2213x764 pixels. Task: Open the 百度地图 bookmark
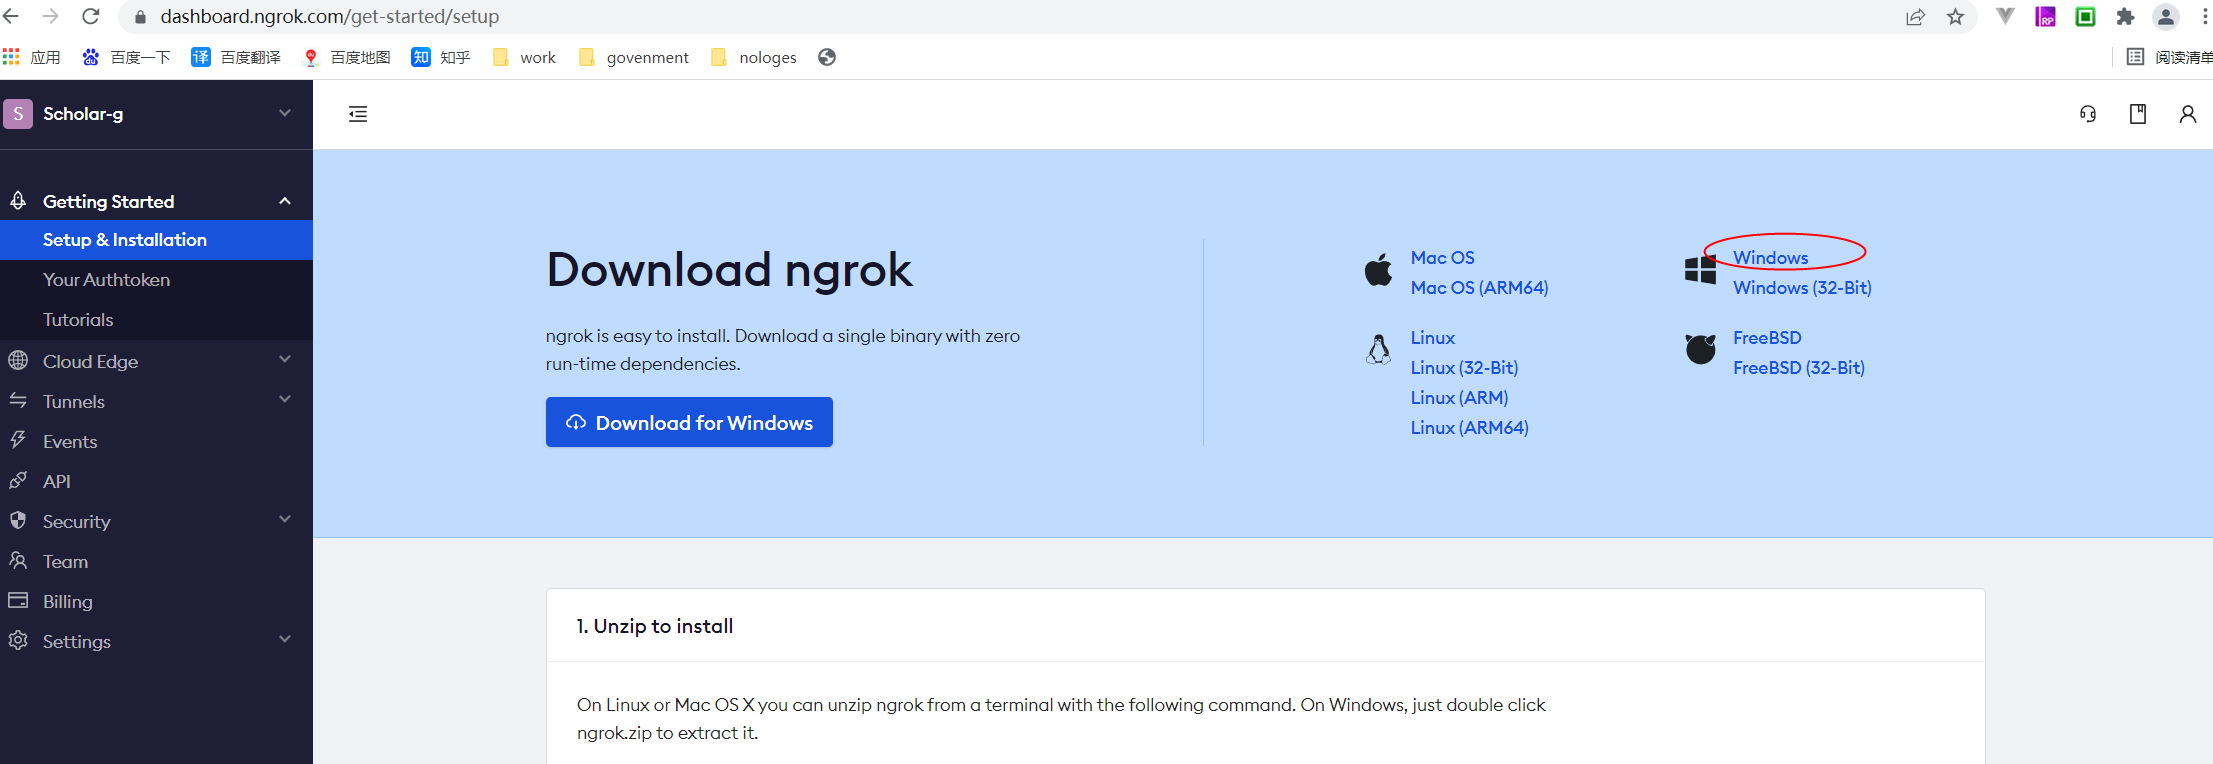(346, 57)
